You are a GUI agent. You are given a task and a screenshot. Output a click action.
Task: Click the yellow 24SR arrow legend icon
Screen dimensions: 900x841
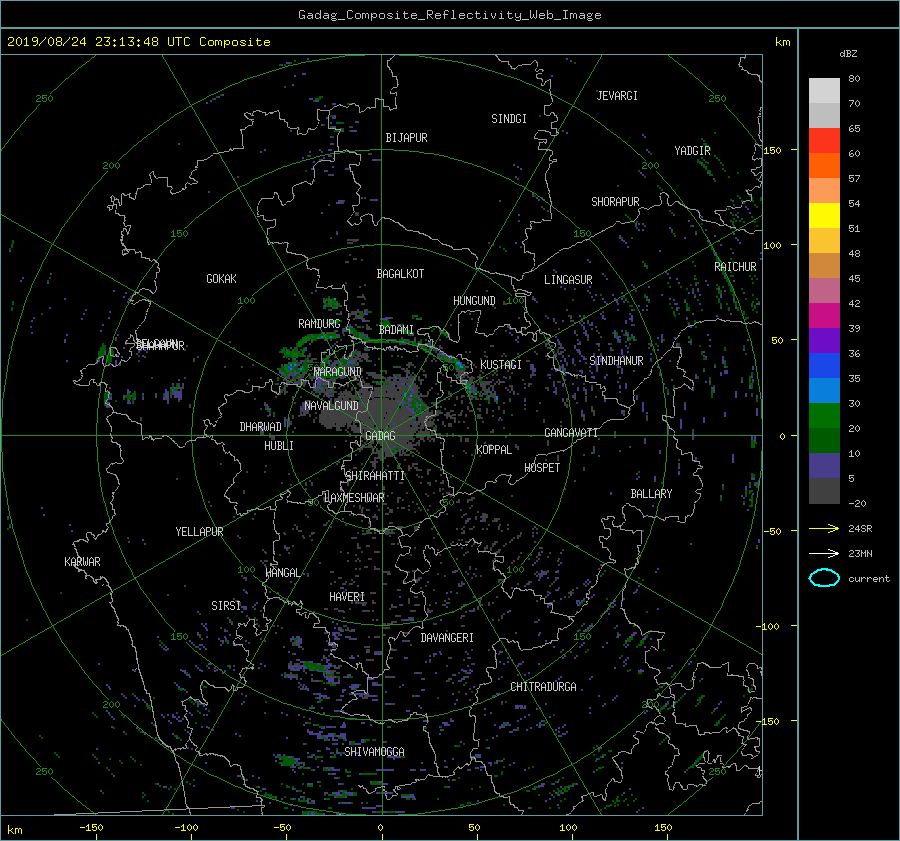[x=824, y=528]
